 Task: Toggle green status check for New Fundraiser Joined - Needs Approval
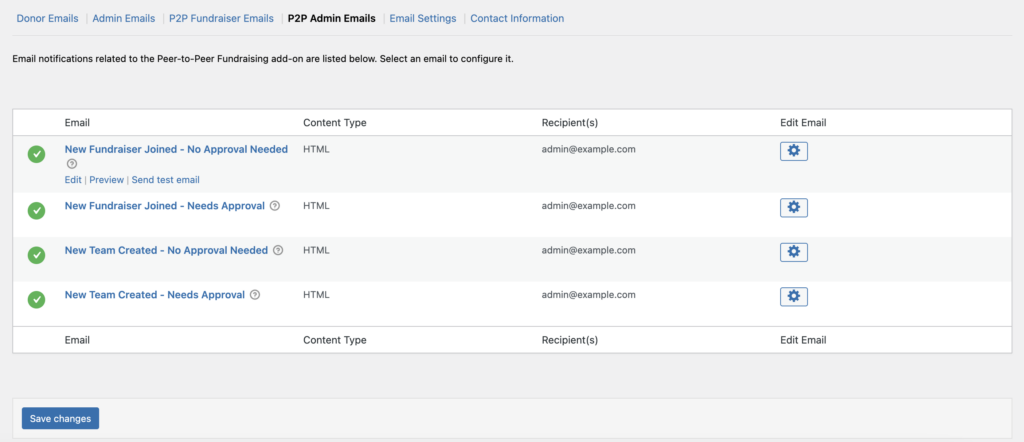pos(37,210)
